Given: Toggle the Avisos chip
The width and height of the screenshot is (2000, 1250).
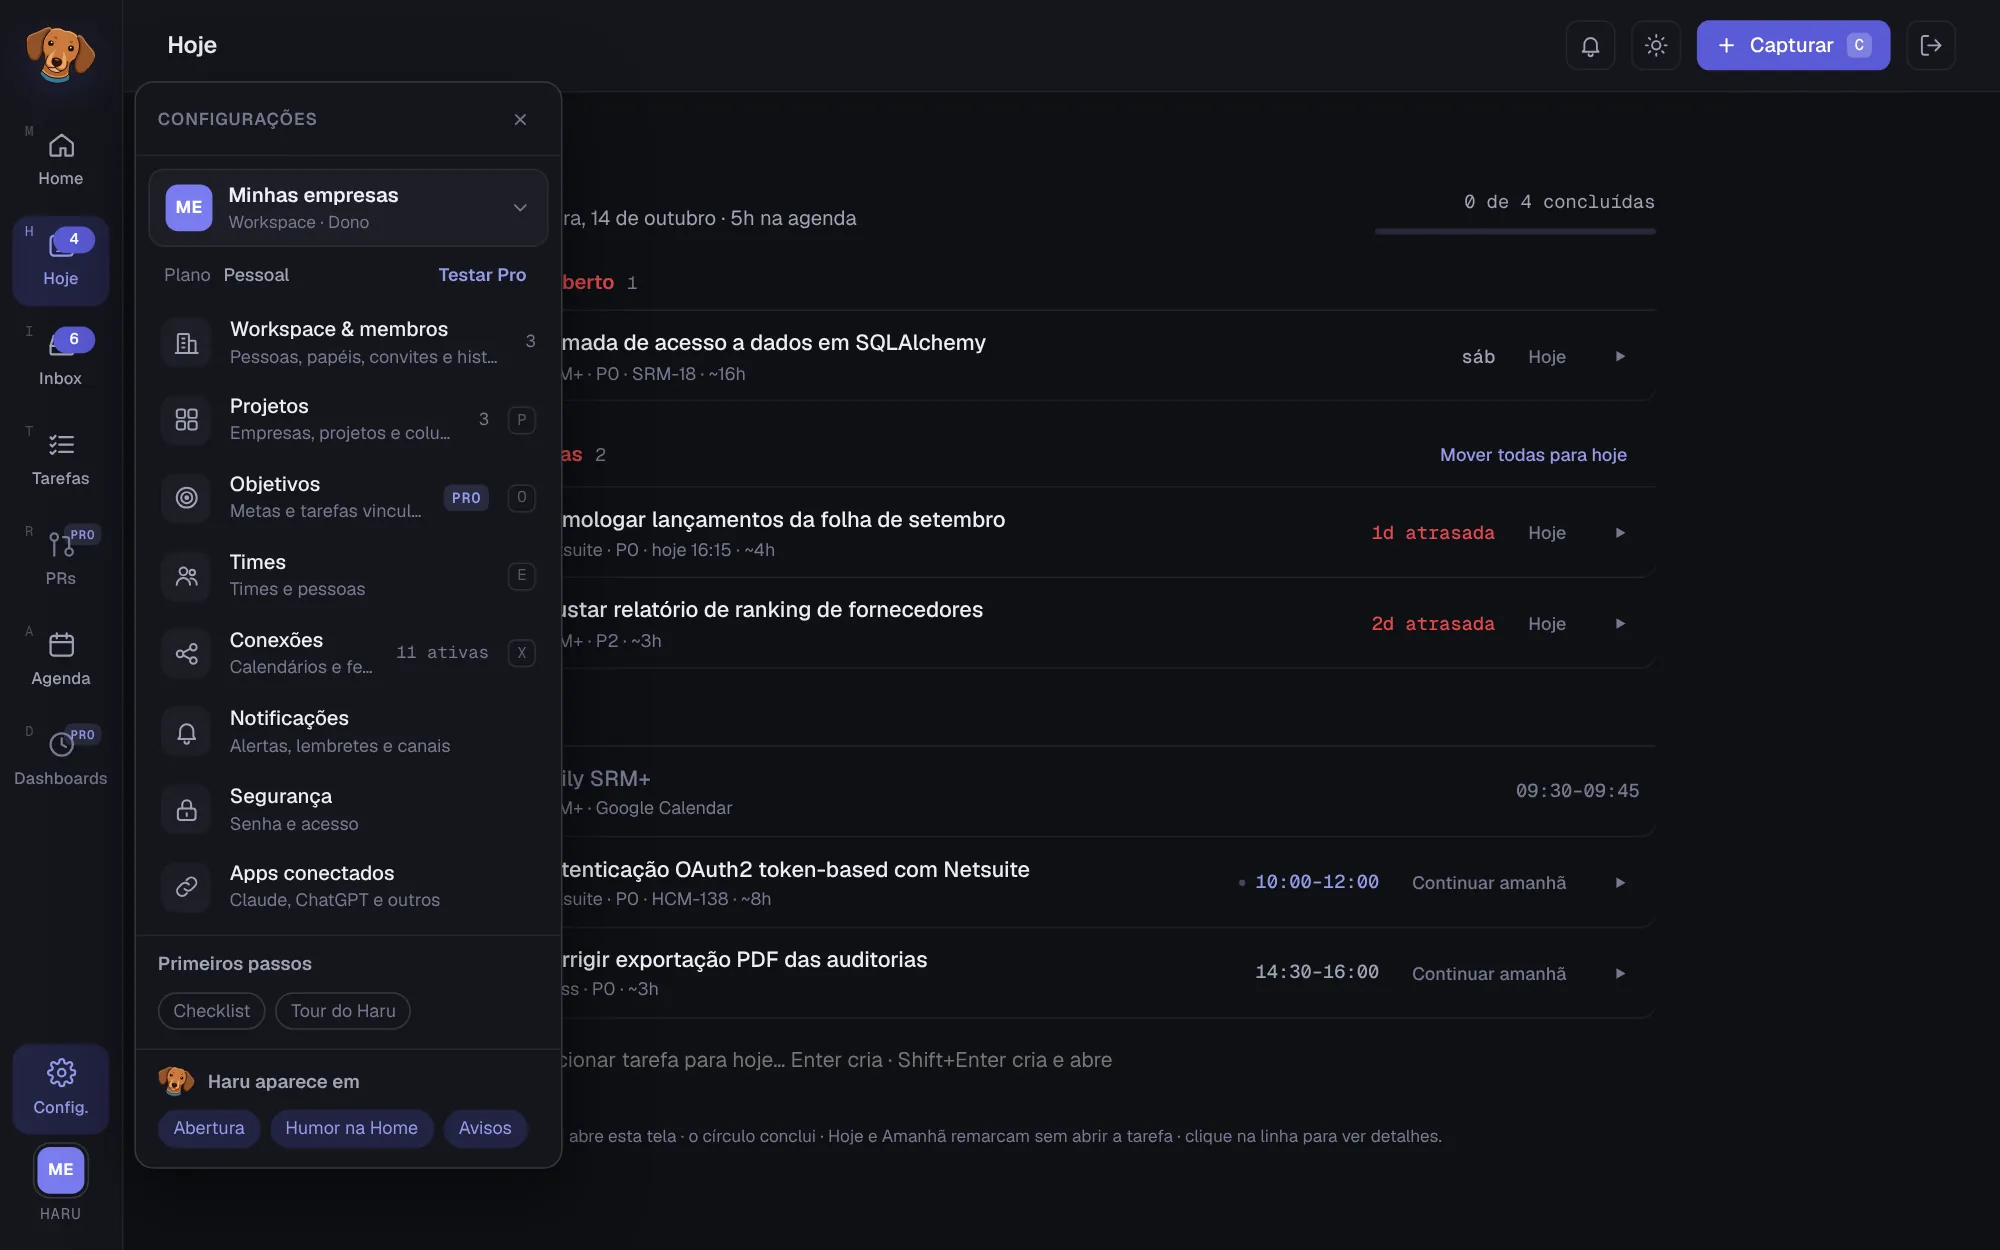Looking at the screenshot, I should (x=485, y=1128).
